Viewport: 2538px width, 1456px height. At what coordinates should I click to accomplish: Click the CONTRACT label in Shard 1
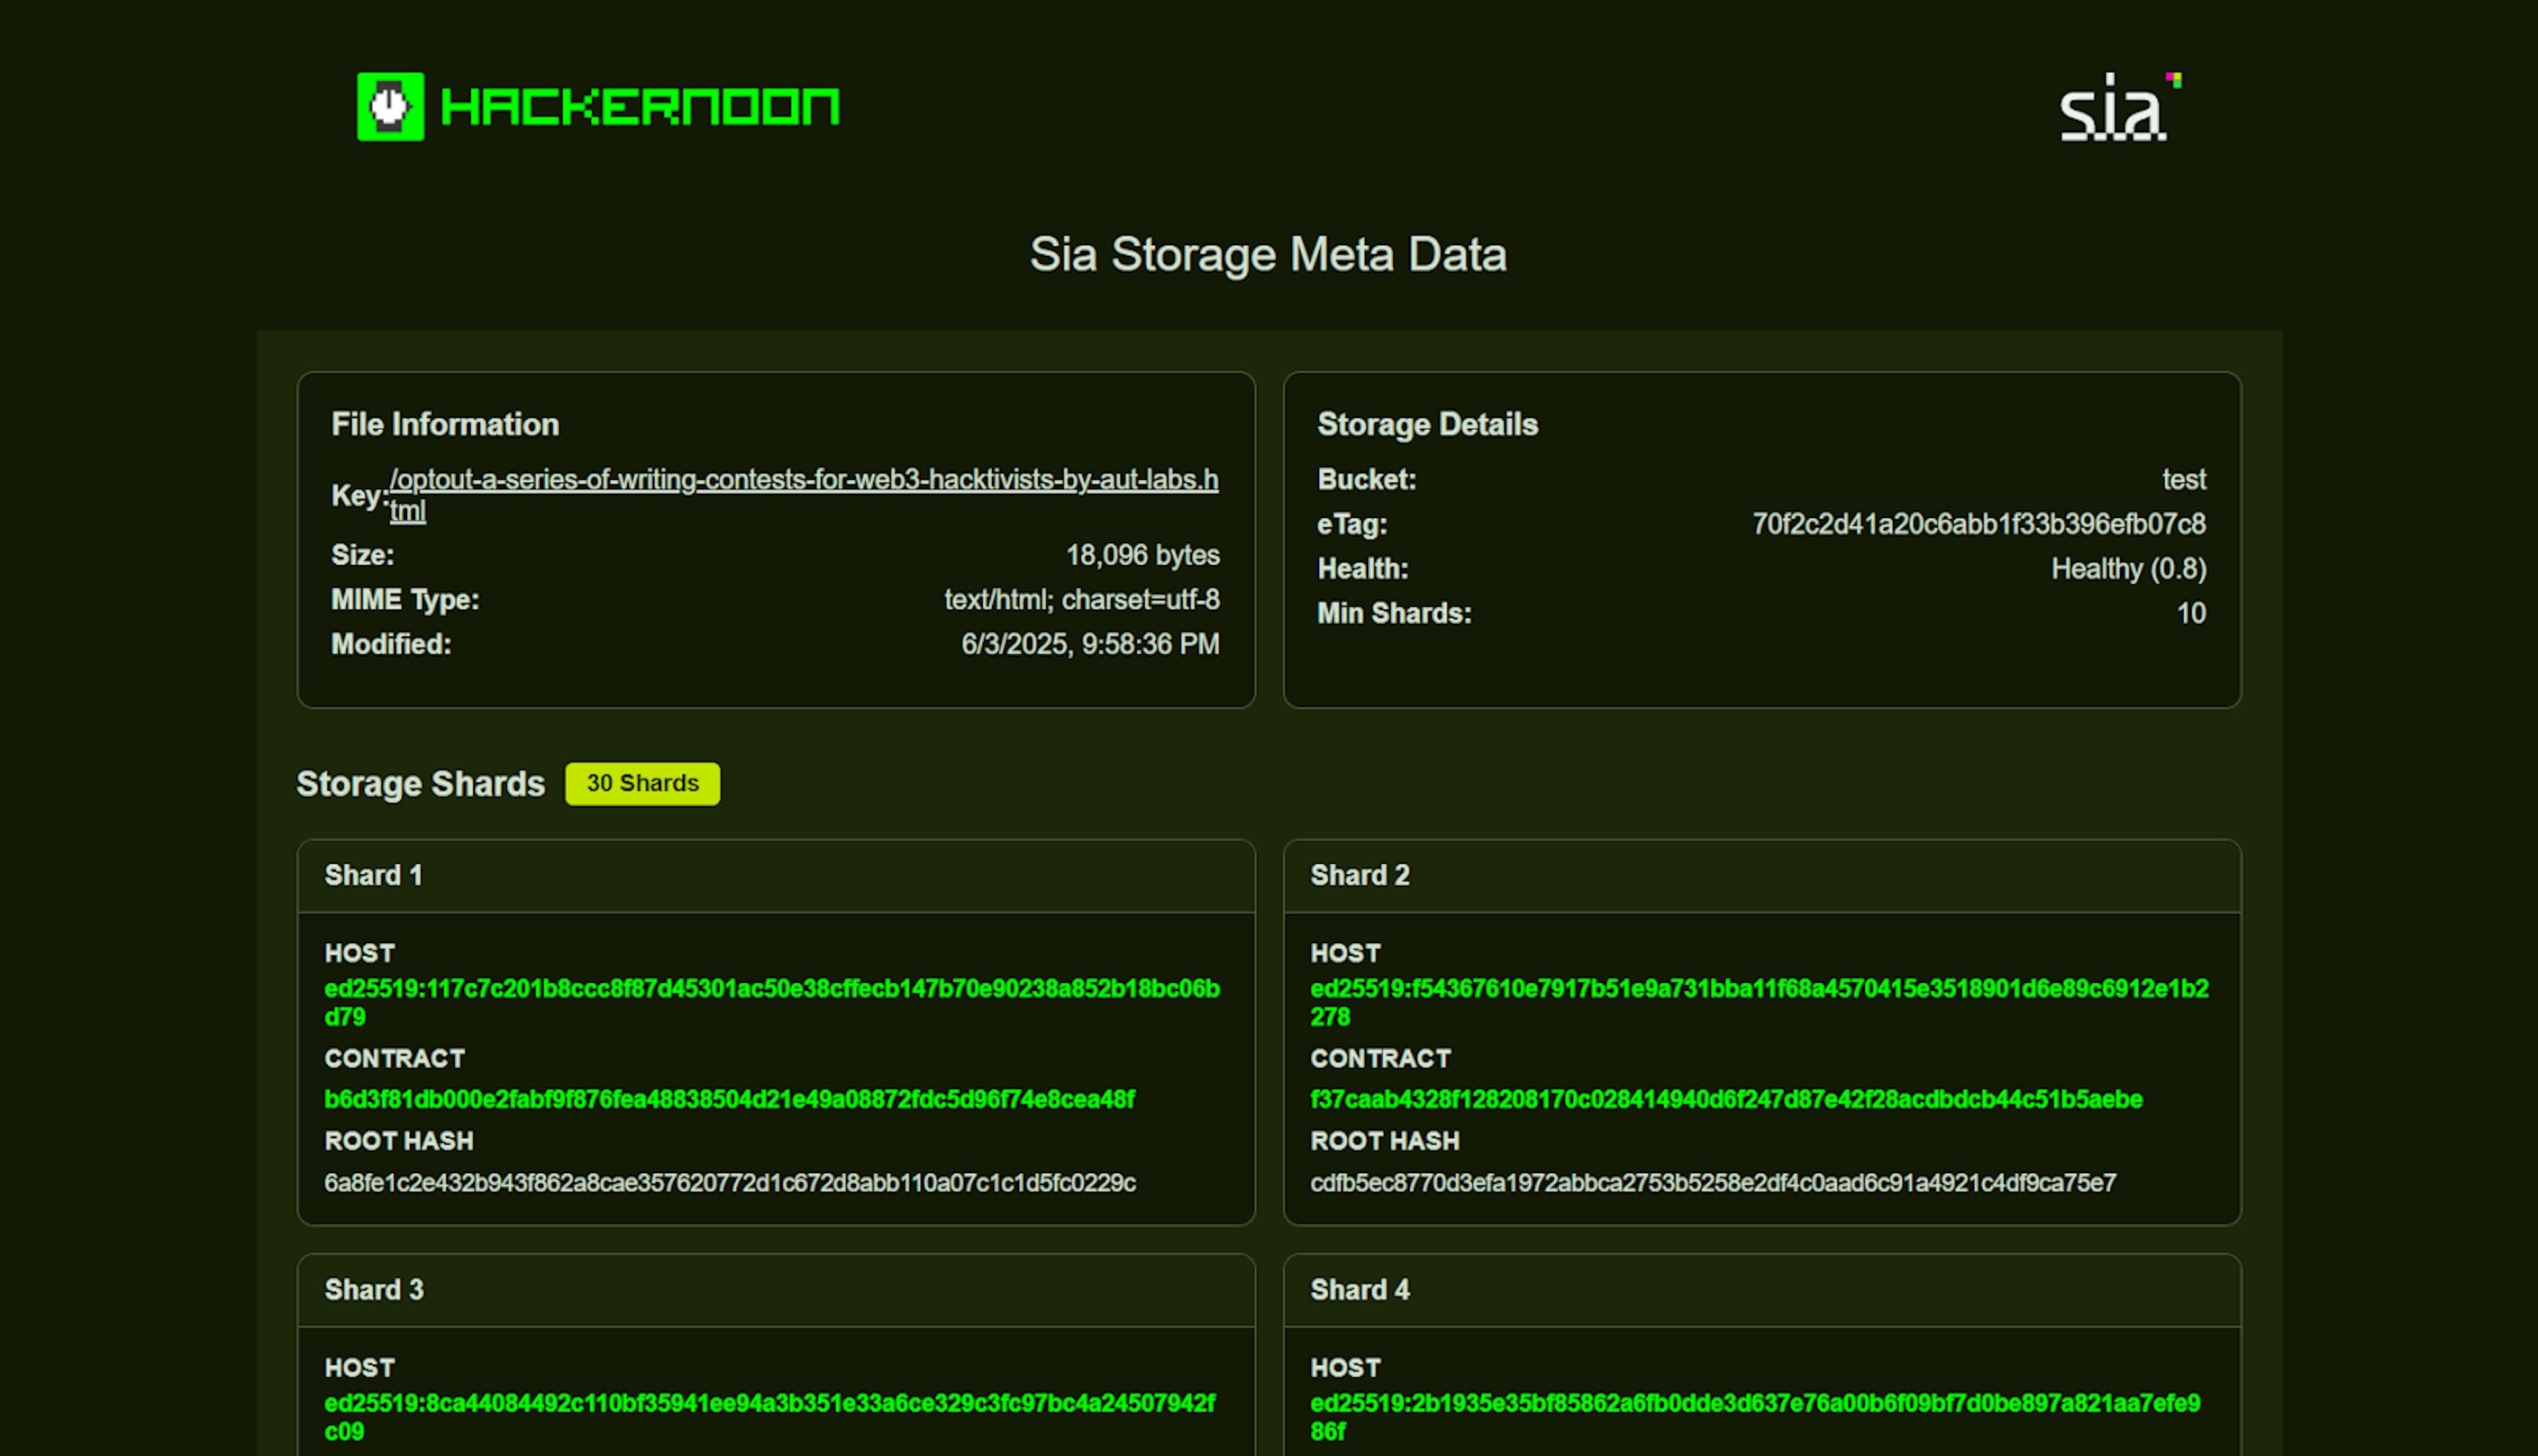tap(394, 1058)
